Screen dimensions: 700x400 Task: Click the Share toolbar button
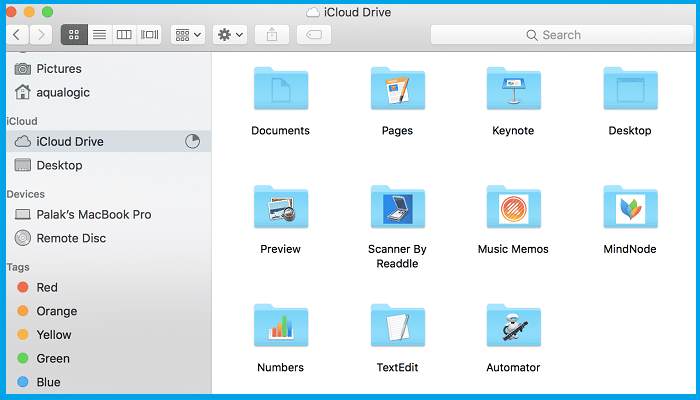click(x=272, y=34)
